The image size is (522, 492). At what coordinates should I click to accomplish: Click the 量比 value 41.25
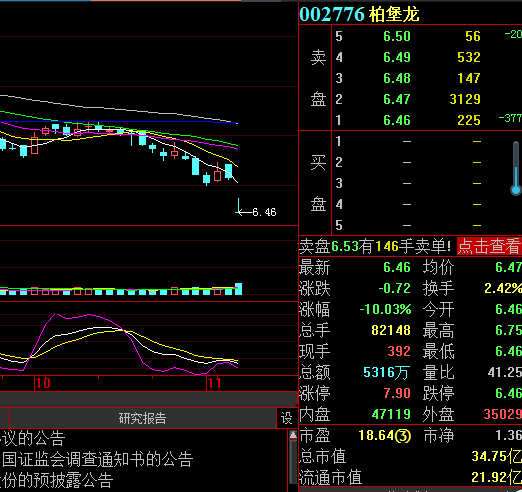click(x=505, y=372)
